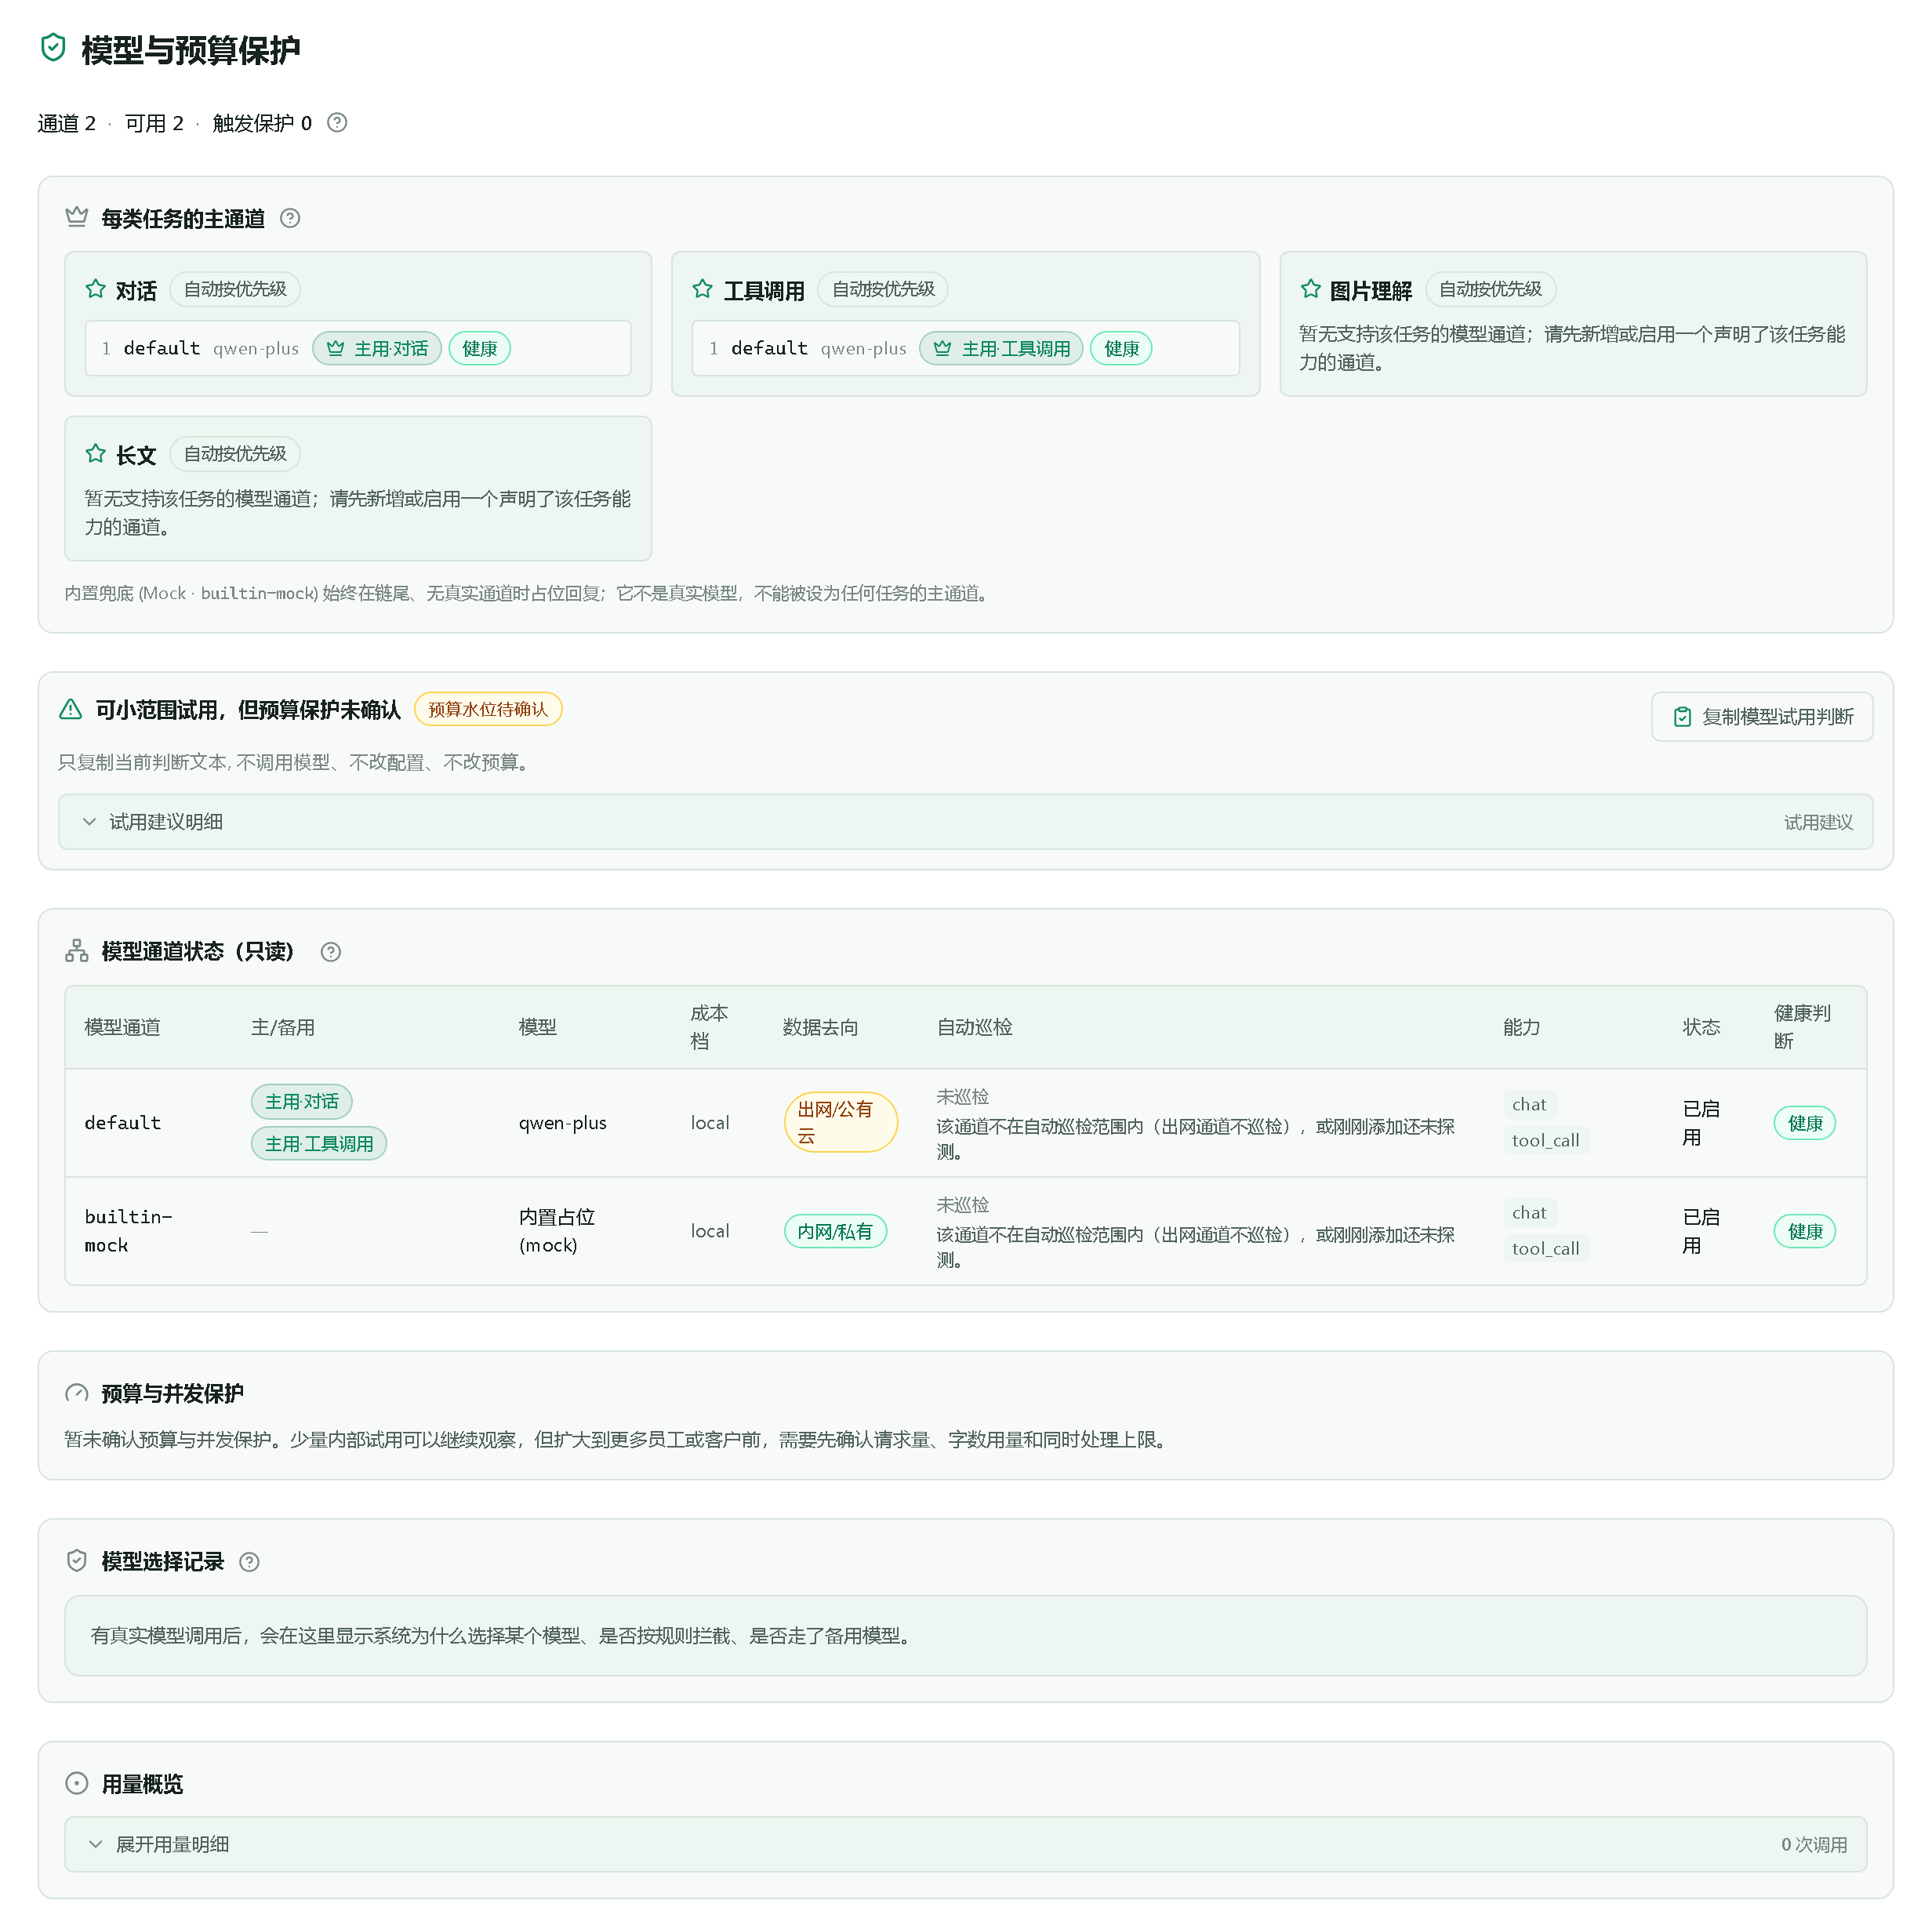Click star icon on 图片理解 card
The width and height of the screenshot is (1932, 1918).
coord(1311,290)
